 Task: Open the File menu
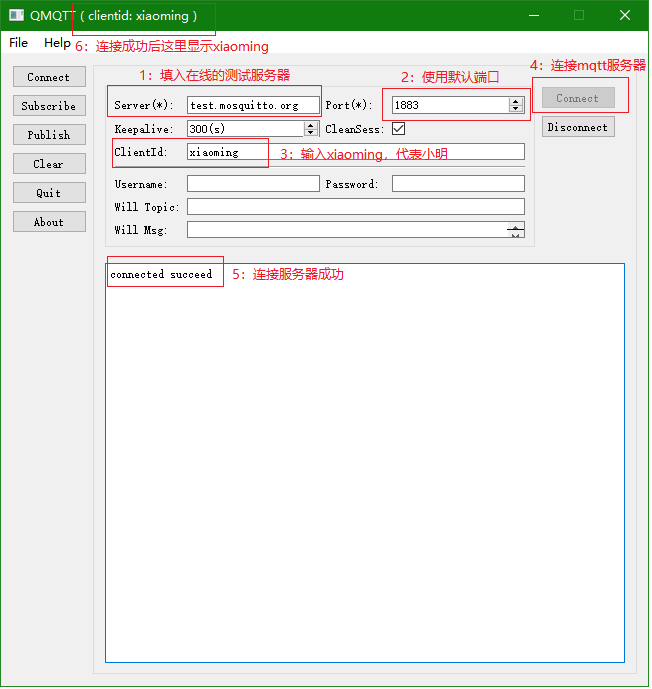(x=19, y=43)
